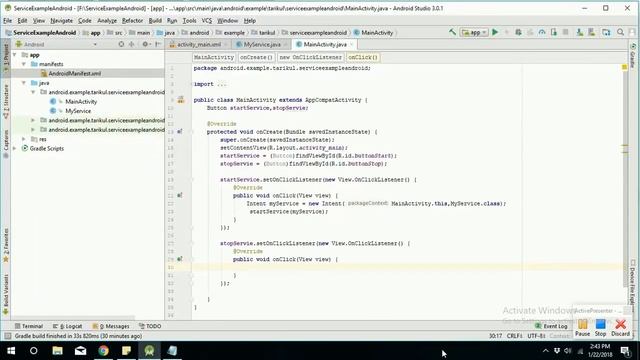This screenshot has width=640, height=360.
Task: Open the Analyze menu
Action: pos(107,20)
